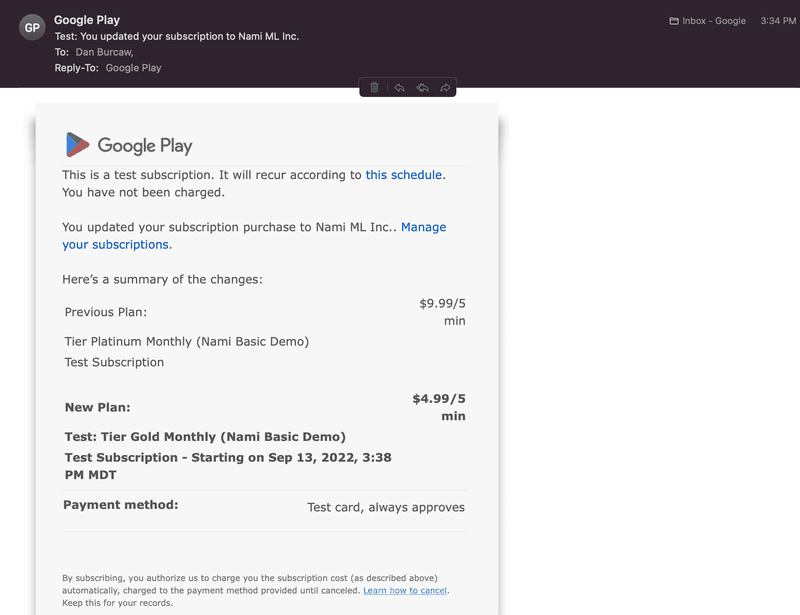Click the reply all icon
This screenshot has width=800, height=615.
click(x=422, y=88)
